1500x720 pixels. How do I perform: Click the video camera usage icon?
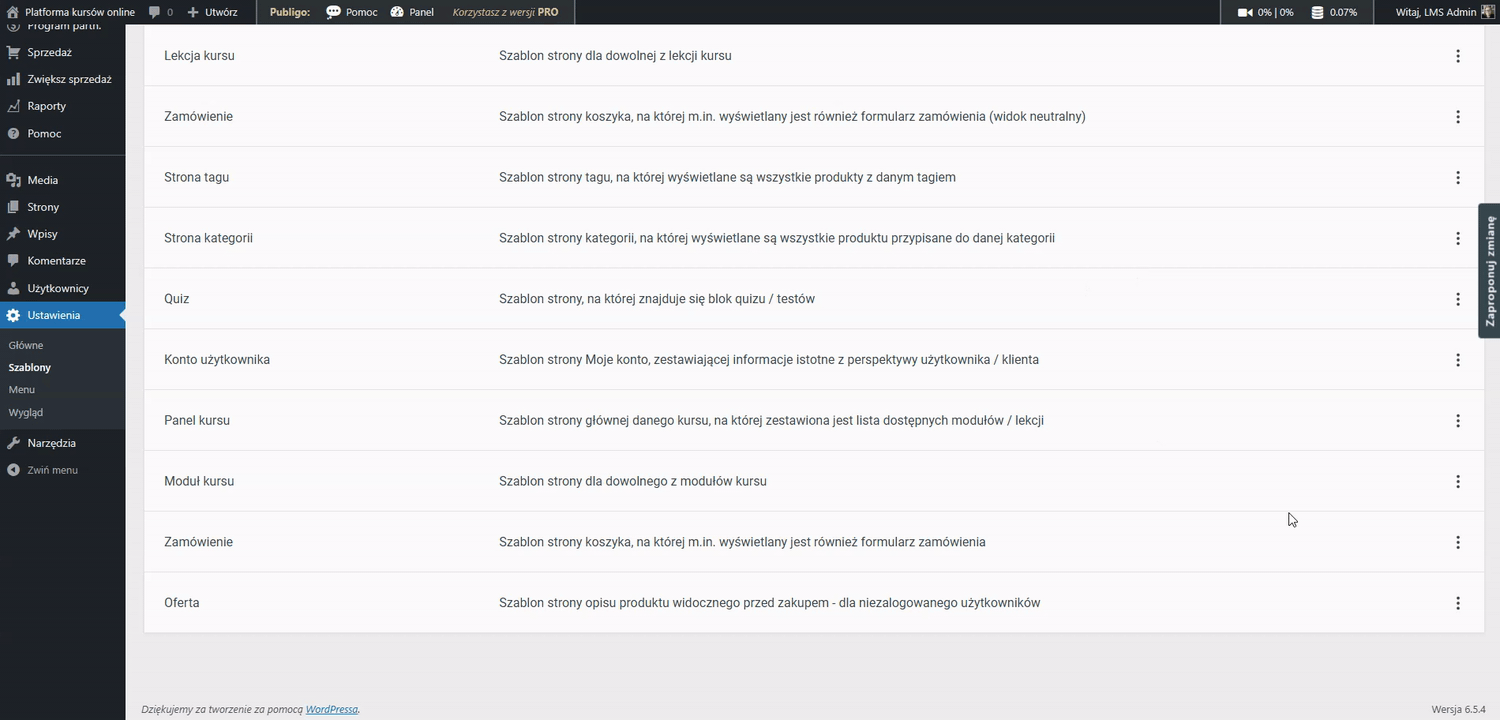pos(1245,12)
